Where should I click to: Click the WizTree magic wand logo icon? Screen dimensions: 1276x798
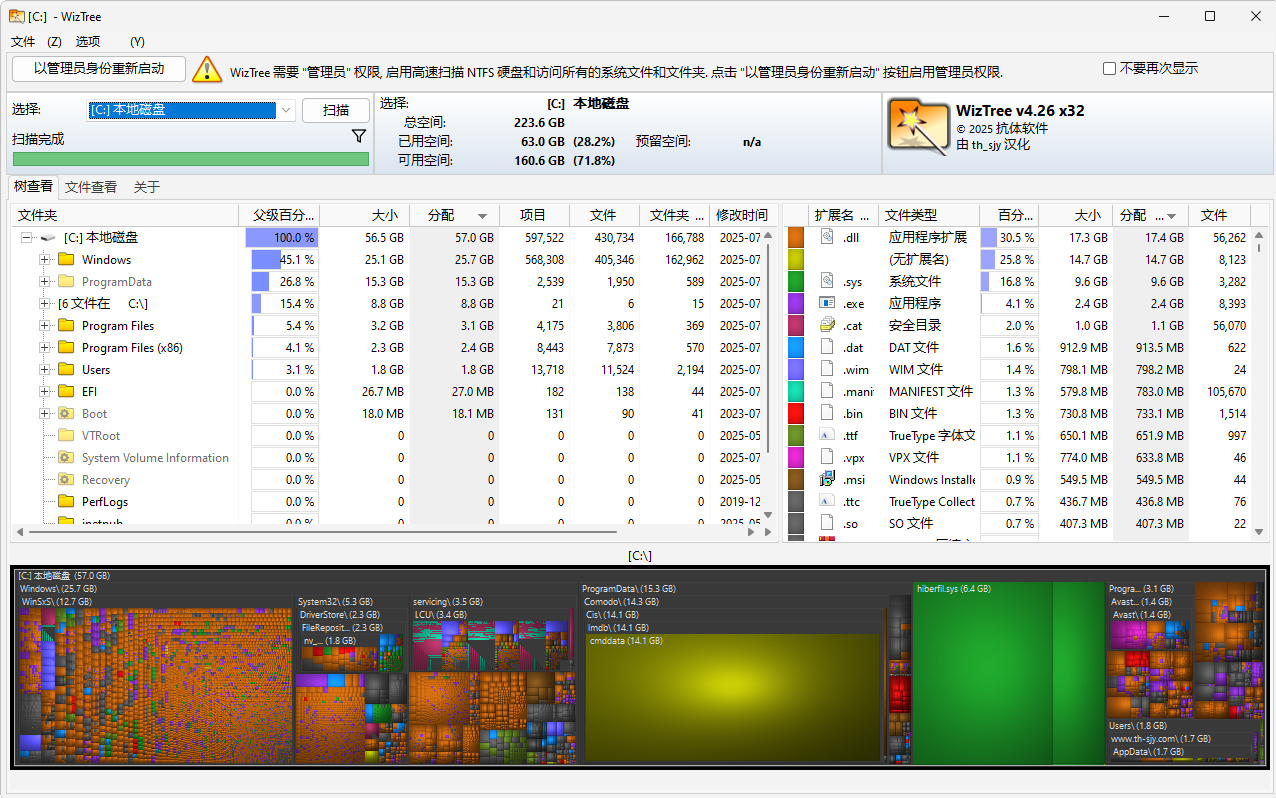coord(917,128)
